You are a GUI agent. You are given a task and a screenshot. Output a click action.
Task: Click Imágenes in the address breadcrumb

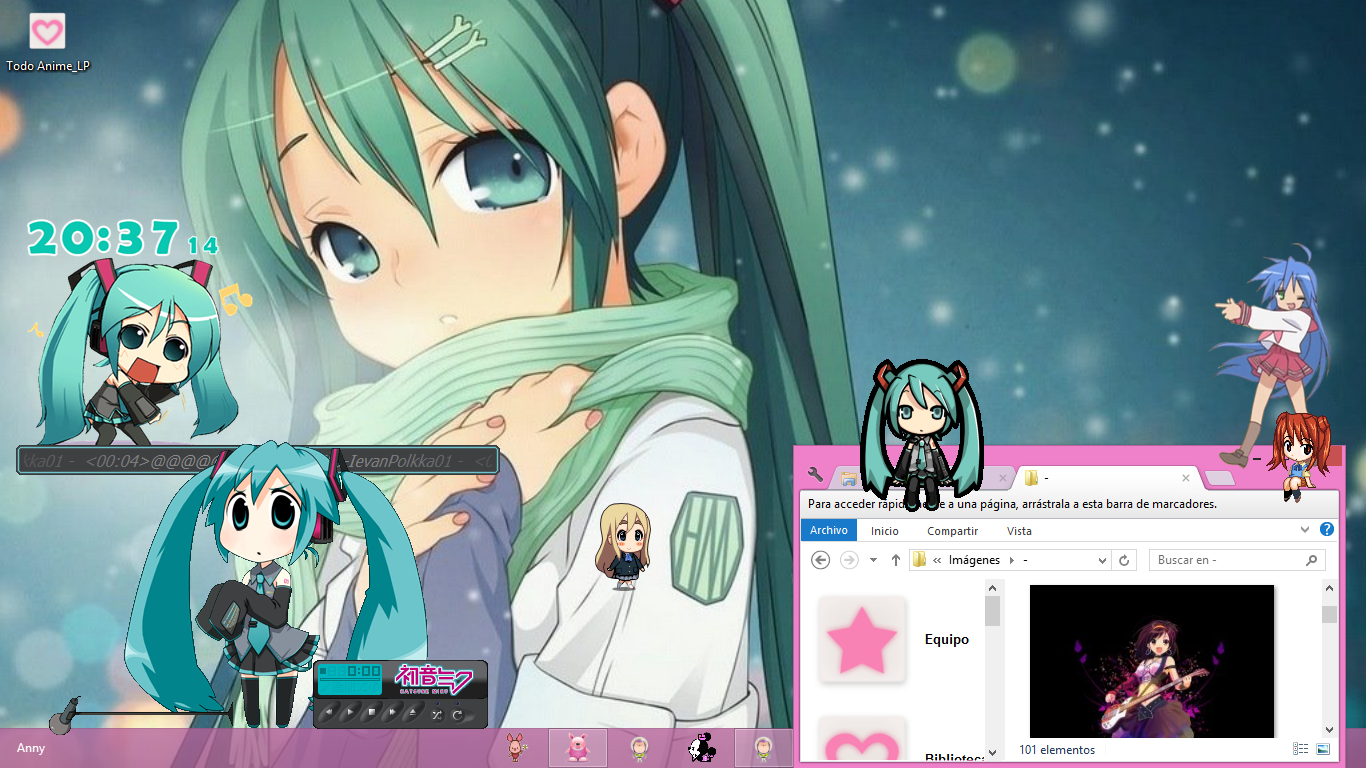click(x=974, y=560)
